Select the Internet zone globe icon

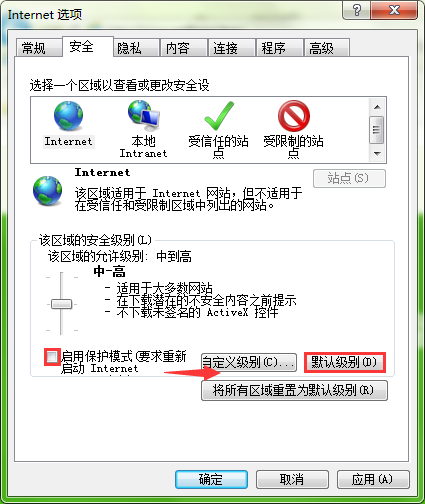(x=68, y=116)
